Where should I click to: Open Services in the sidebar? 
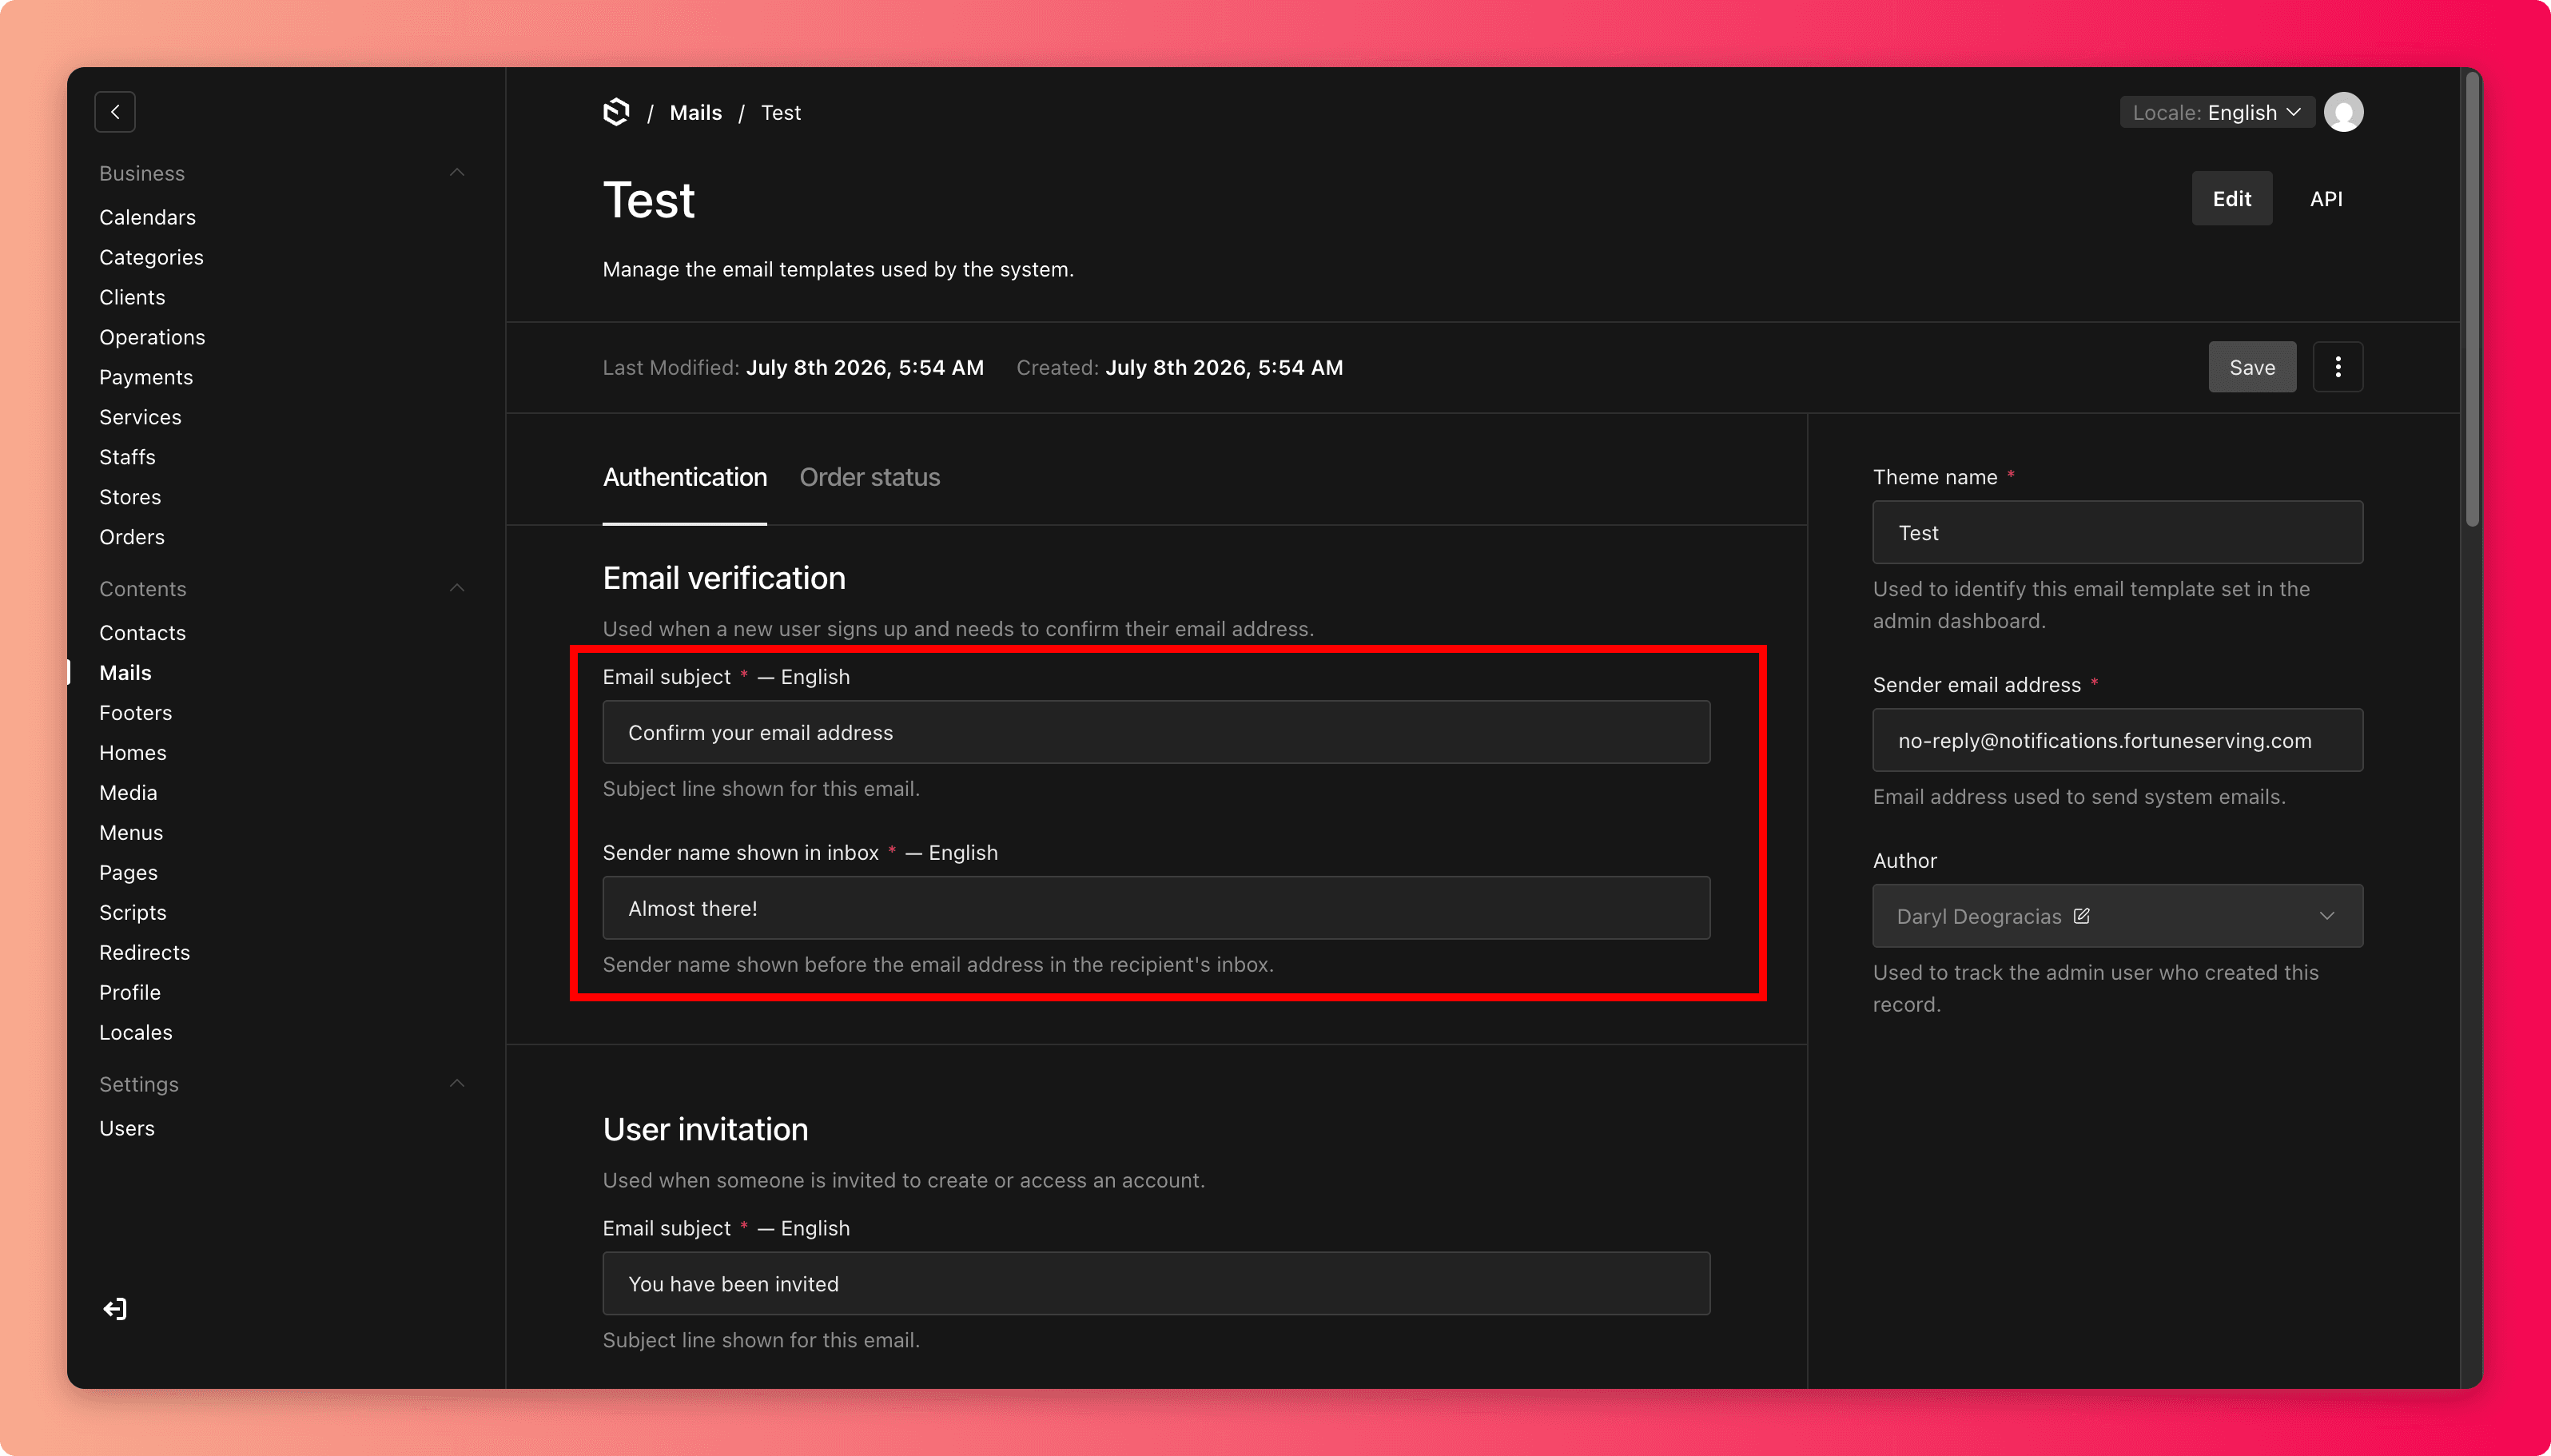coord(140,417)
